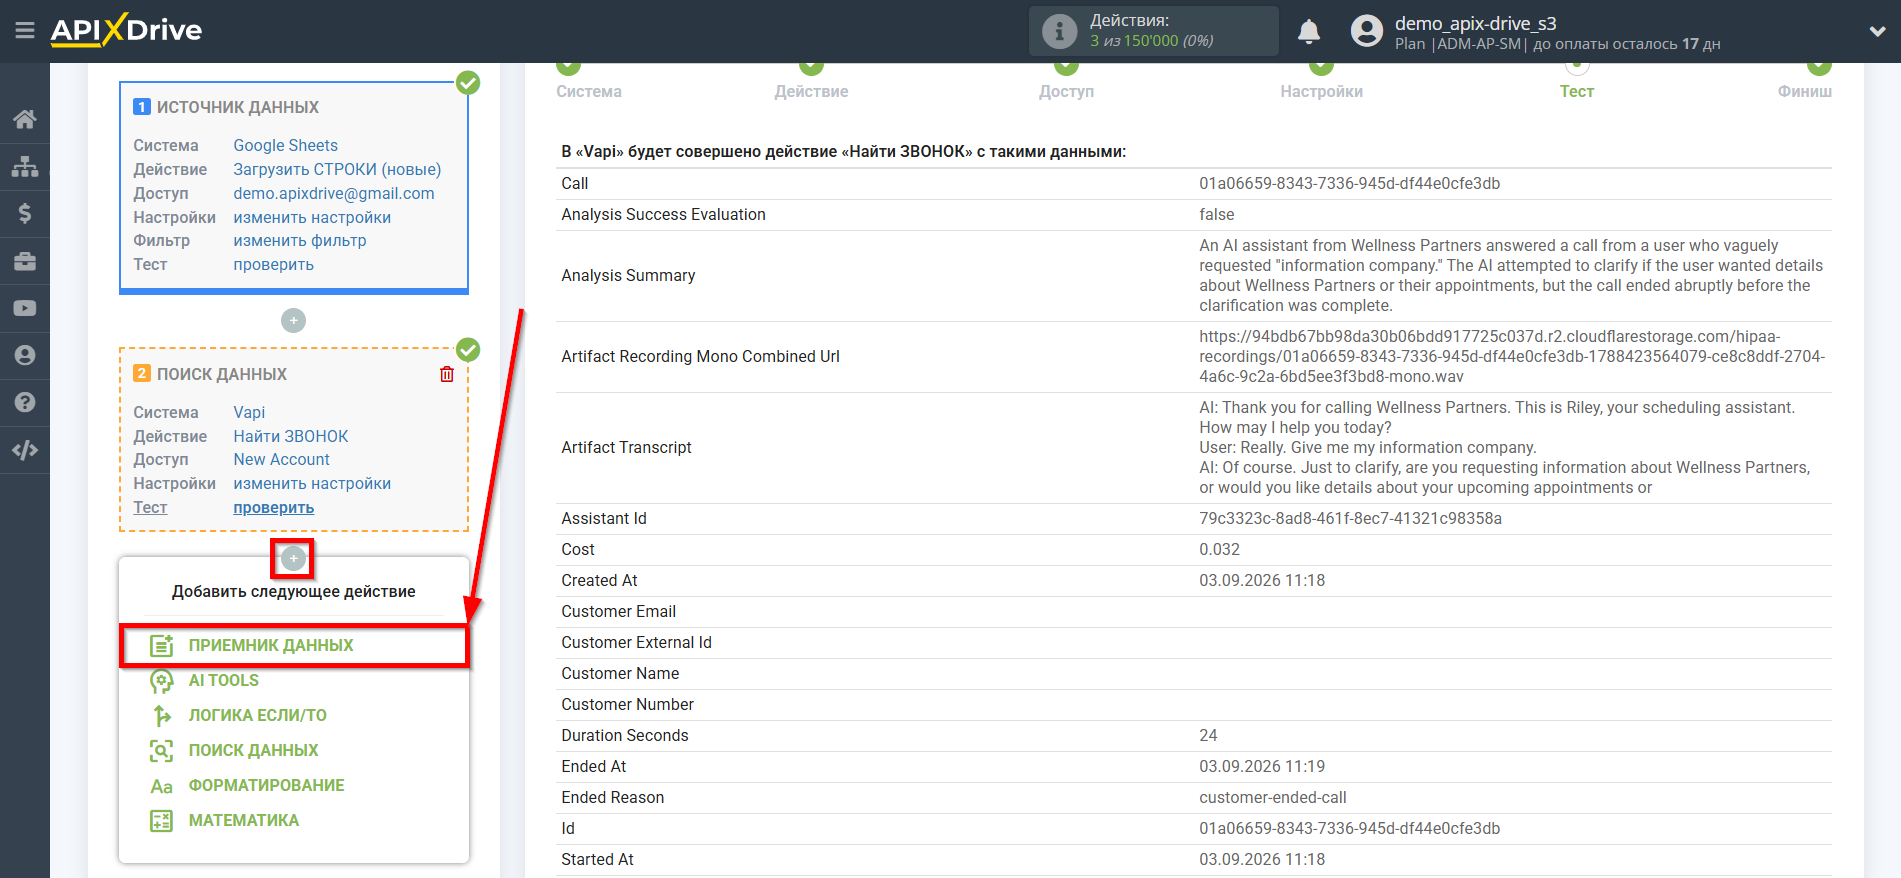
Task: Click the Приемник данных icon
Action: click(161, 646)
